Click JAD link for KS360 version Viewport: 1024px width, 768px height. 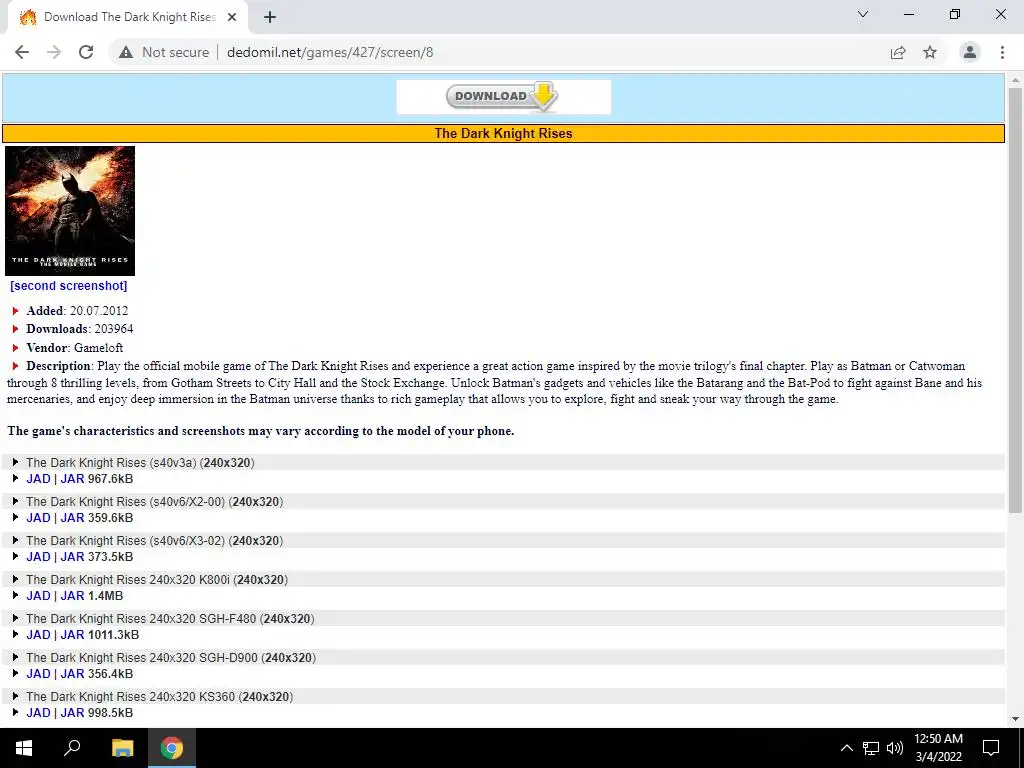(x=38, y=713)
